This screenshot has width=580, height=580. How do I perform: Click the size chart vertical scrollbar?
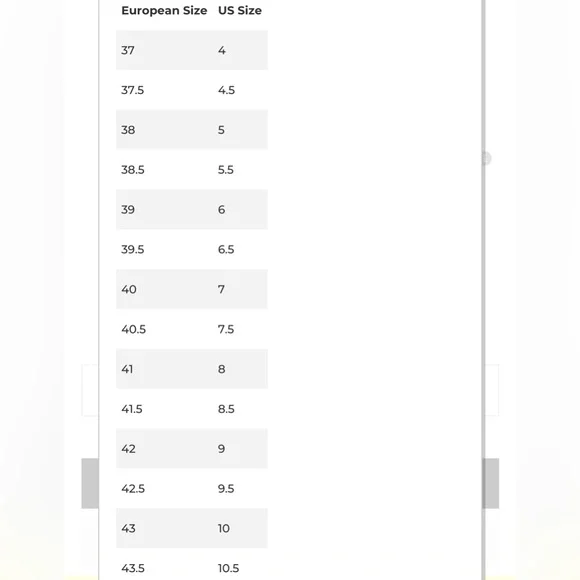[x=483, y=290]
